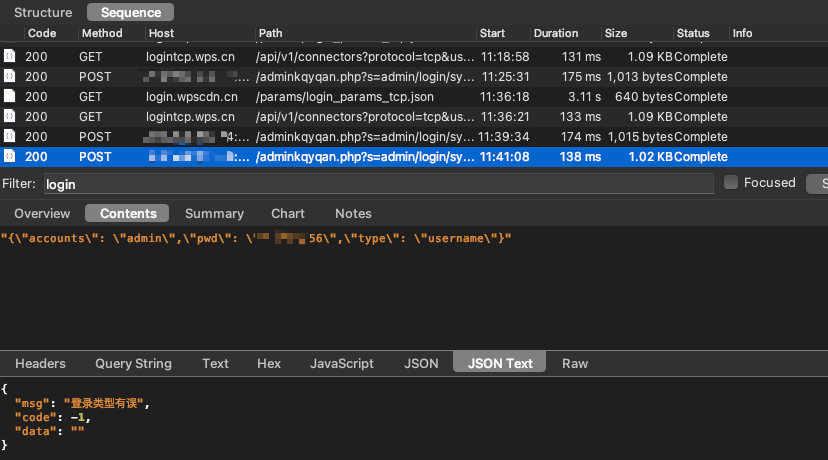Viewport: 828px width, 460px height.
Task: Click path /params/login_params_tcp.json
Action: 344,97
